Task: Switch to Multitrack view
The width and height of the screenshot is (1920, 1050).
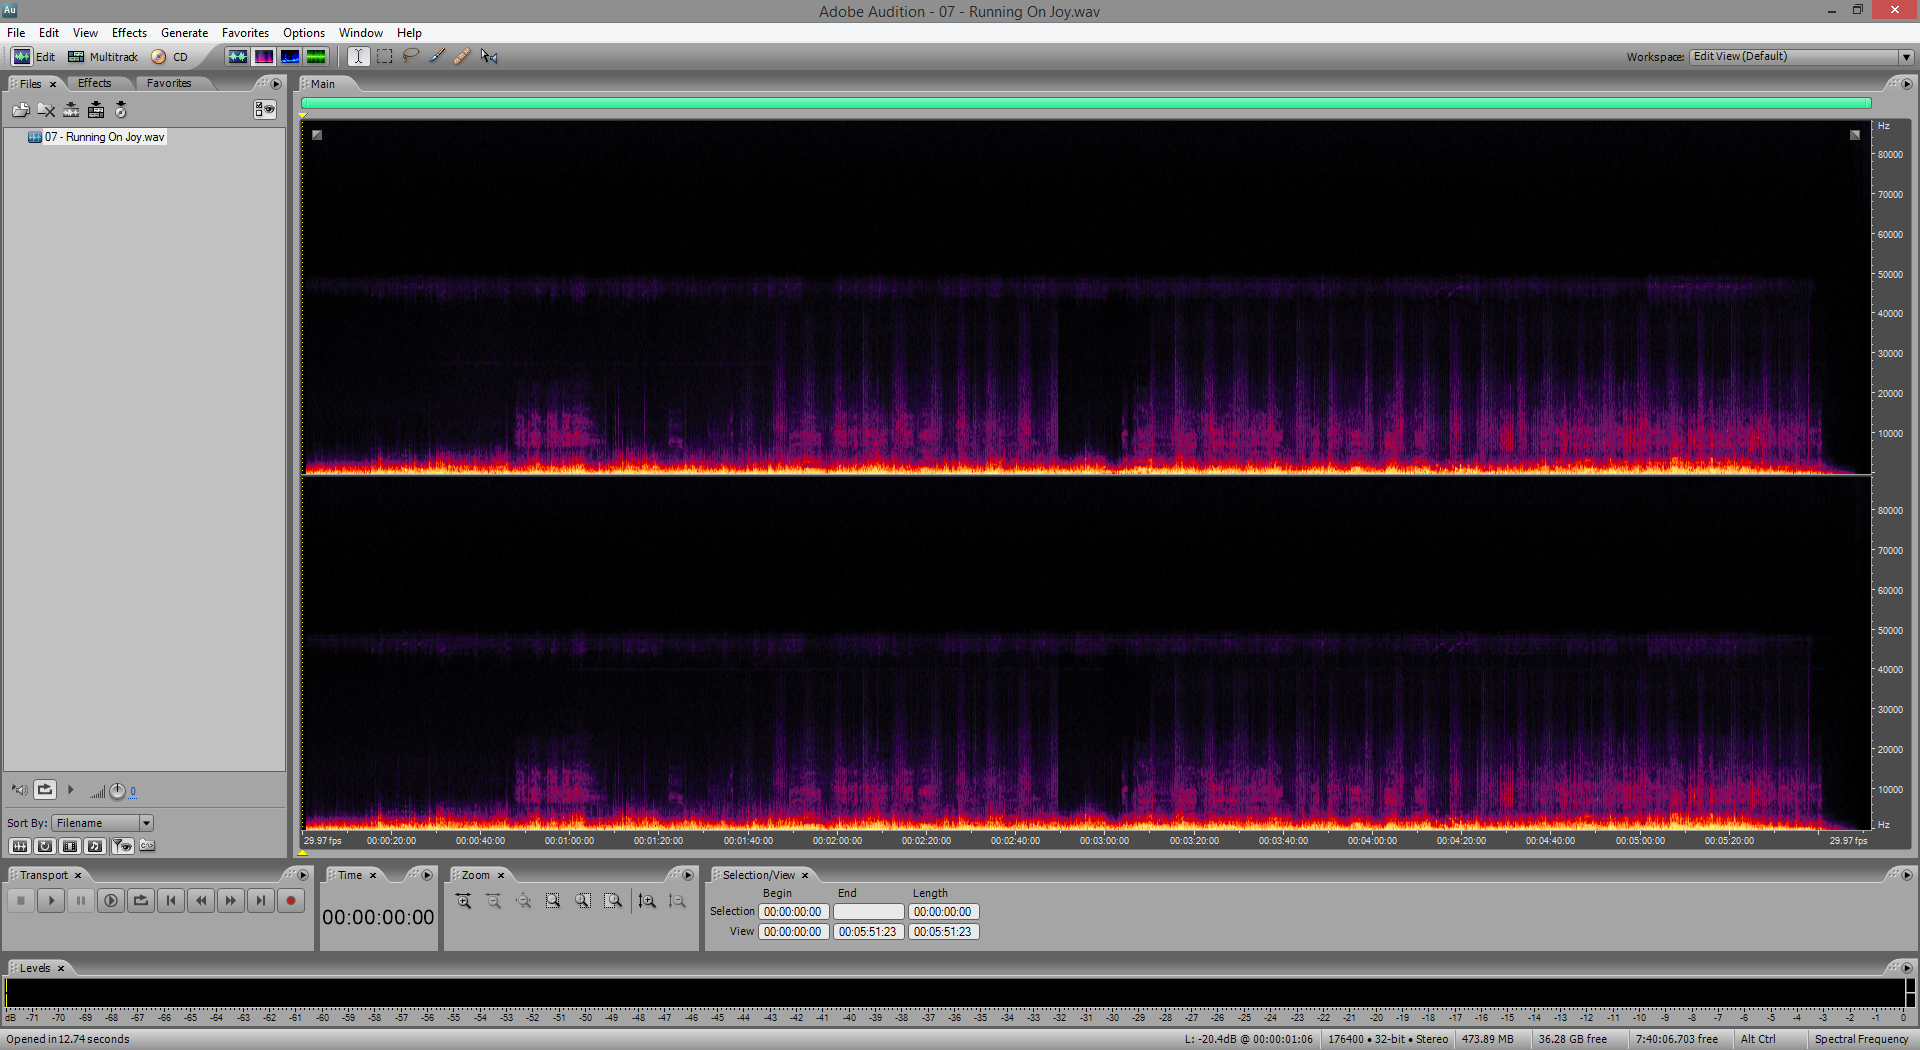Action: (x=103, y=57)
